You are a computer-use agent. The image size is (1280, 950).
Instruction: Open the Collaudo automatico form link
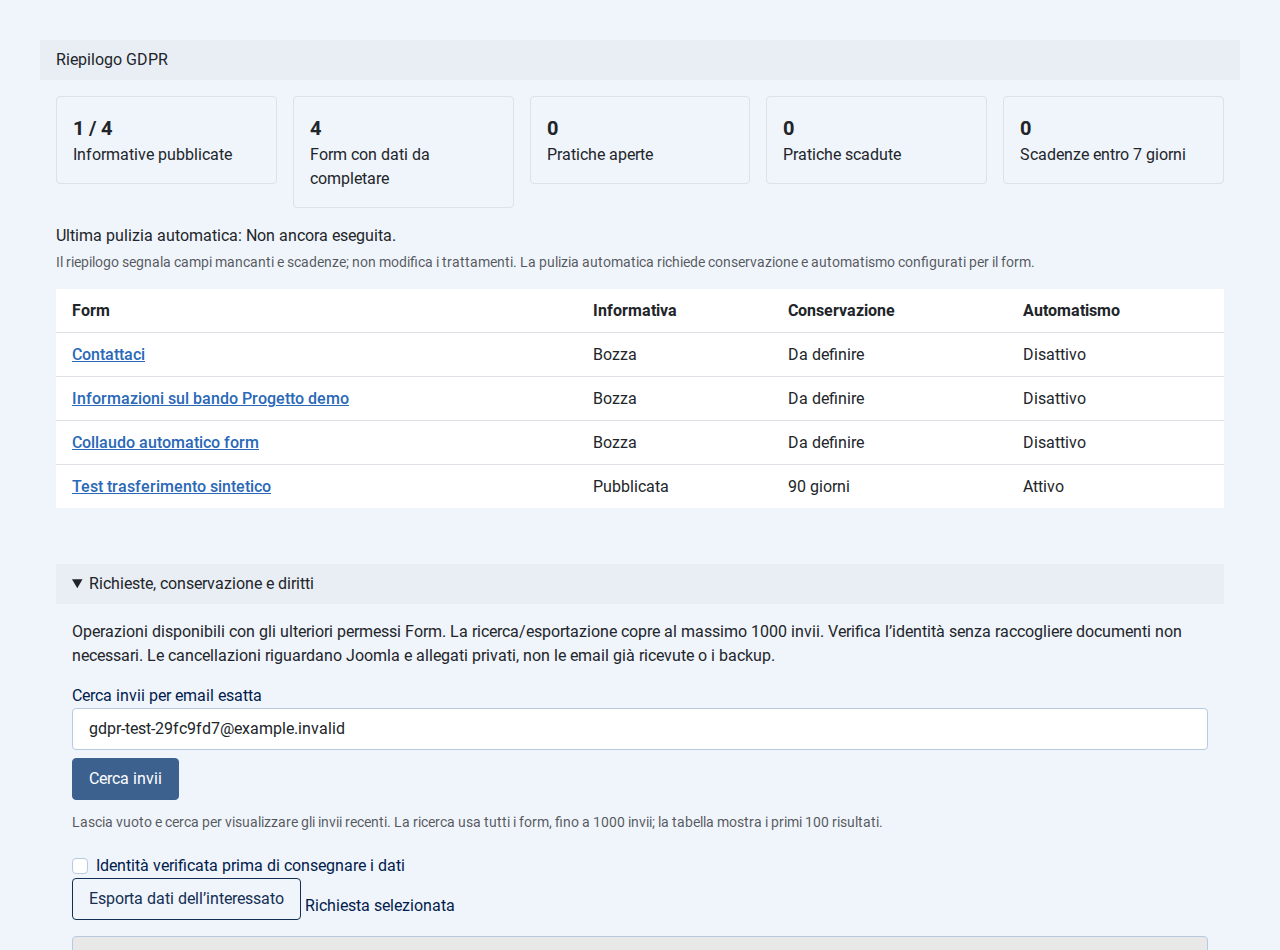point(165,443)
